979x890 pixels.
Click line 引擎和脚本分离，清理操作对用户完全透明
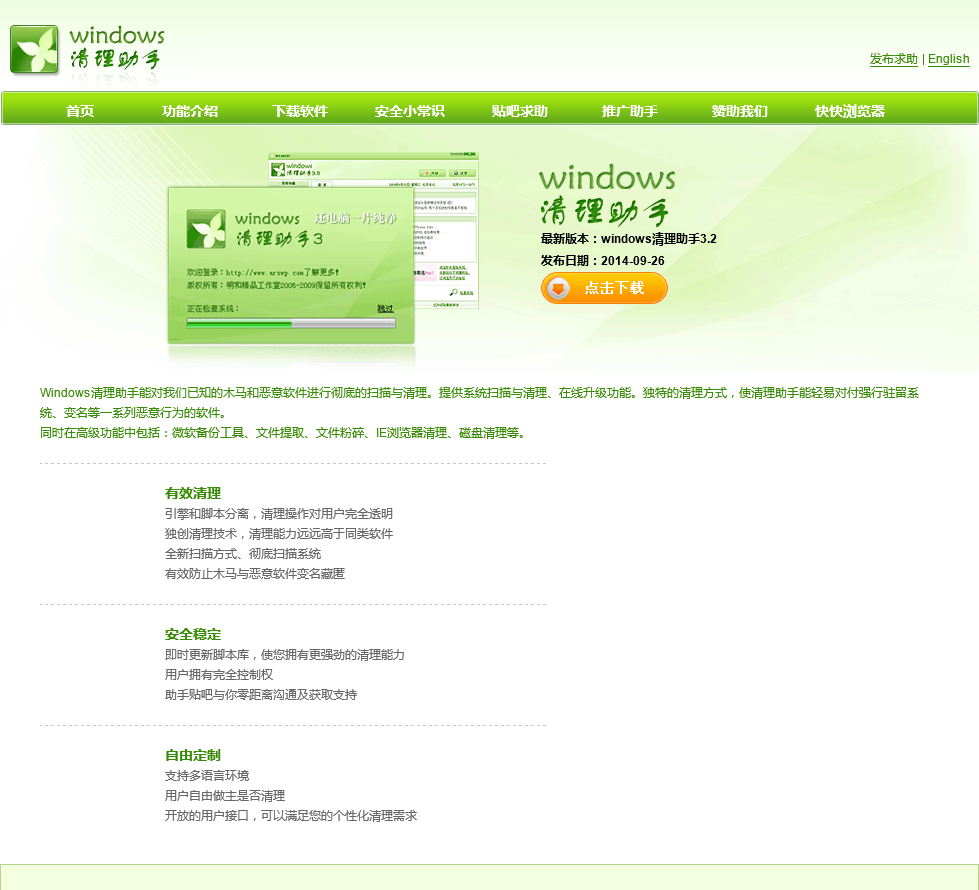[x=278, y=513]
